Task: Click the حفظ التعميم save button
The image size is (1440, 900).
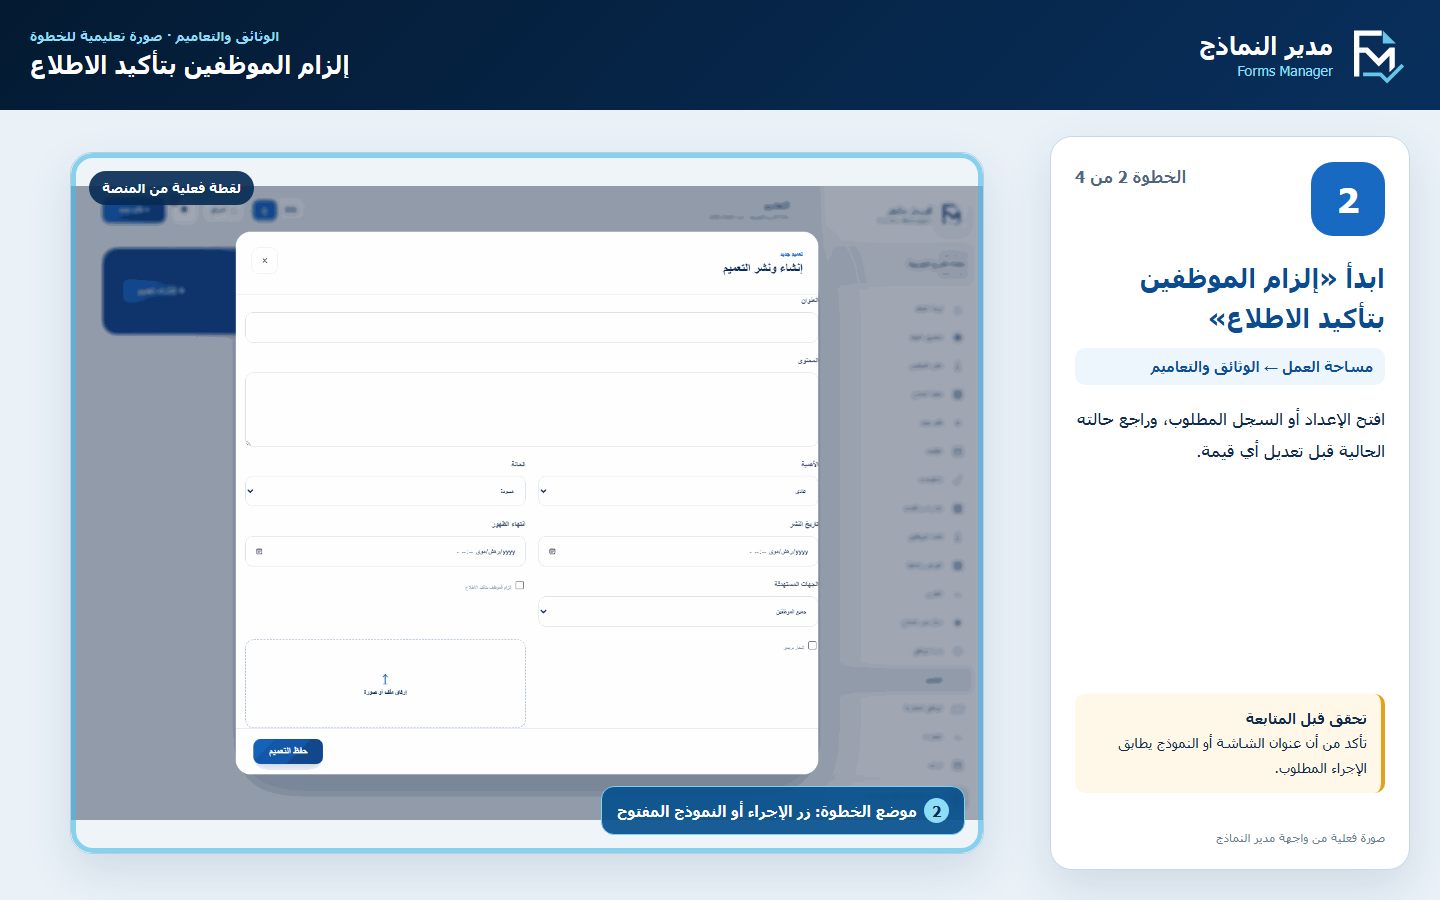Action: (x=288, y=751)
